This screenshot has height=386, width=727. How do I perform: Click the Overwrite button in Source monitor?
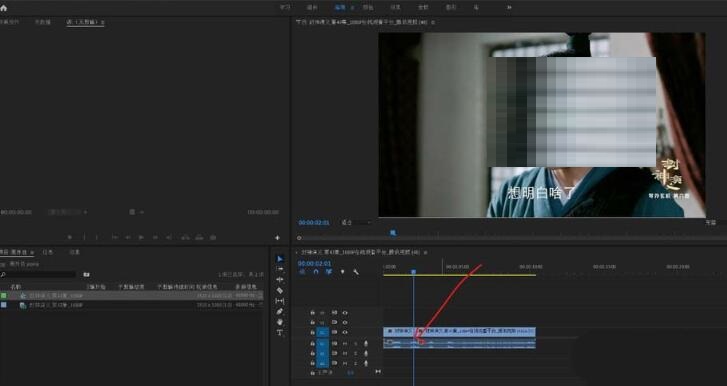click(x=199, y=237)
